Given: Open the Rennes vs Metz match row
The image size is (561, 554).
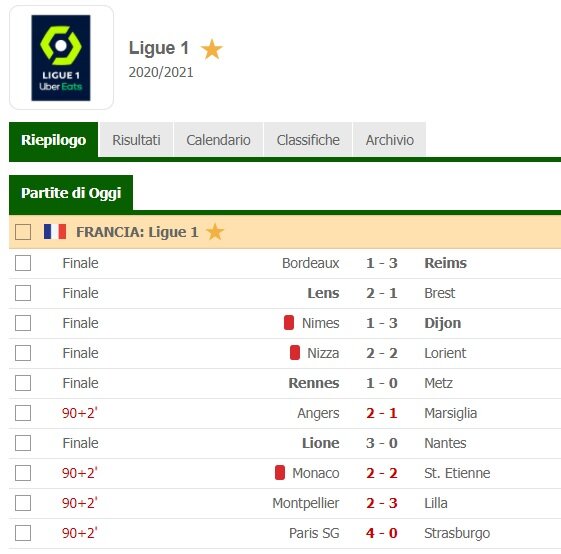Looking at the screenshot, I should tap(285, 383).
